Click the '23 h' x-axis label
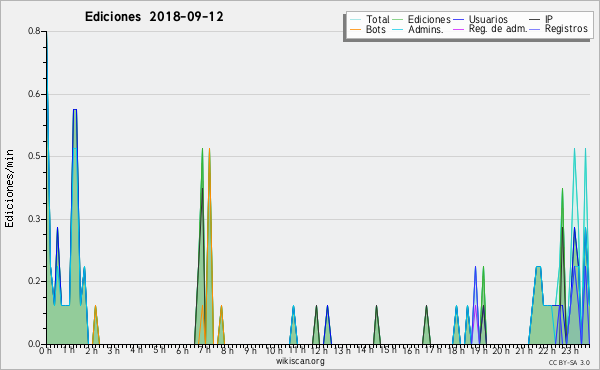 [570, 351]
